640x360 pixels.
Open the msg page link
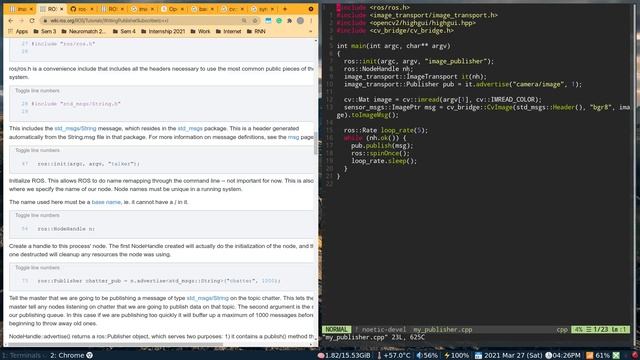click(x=293, y=137)
